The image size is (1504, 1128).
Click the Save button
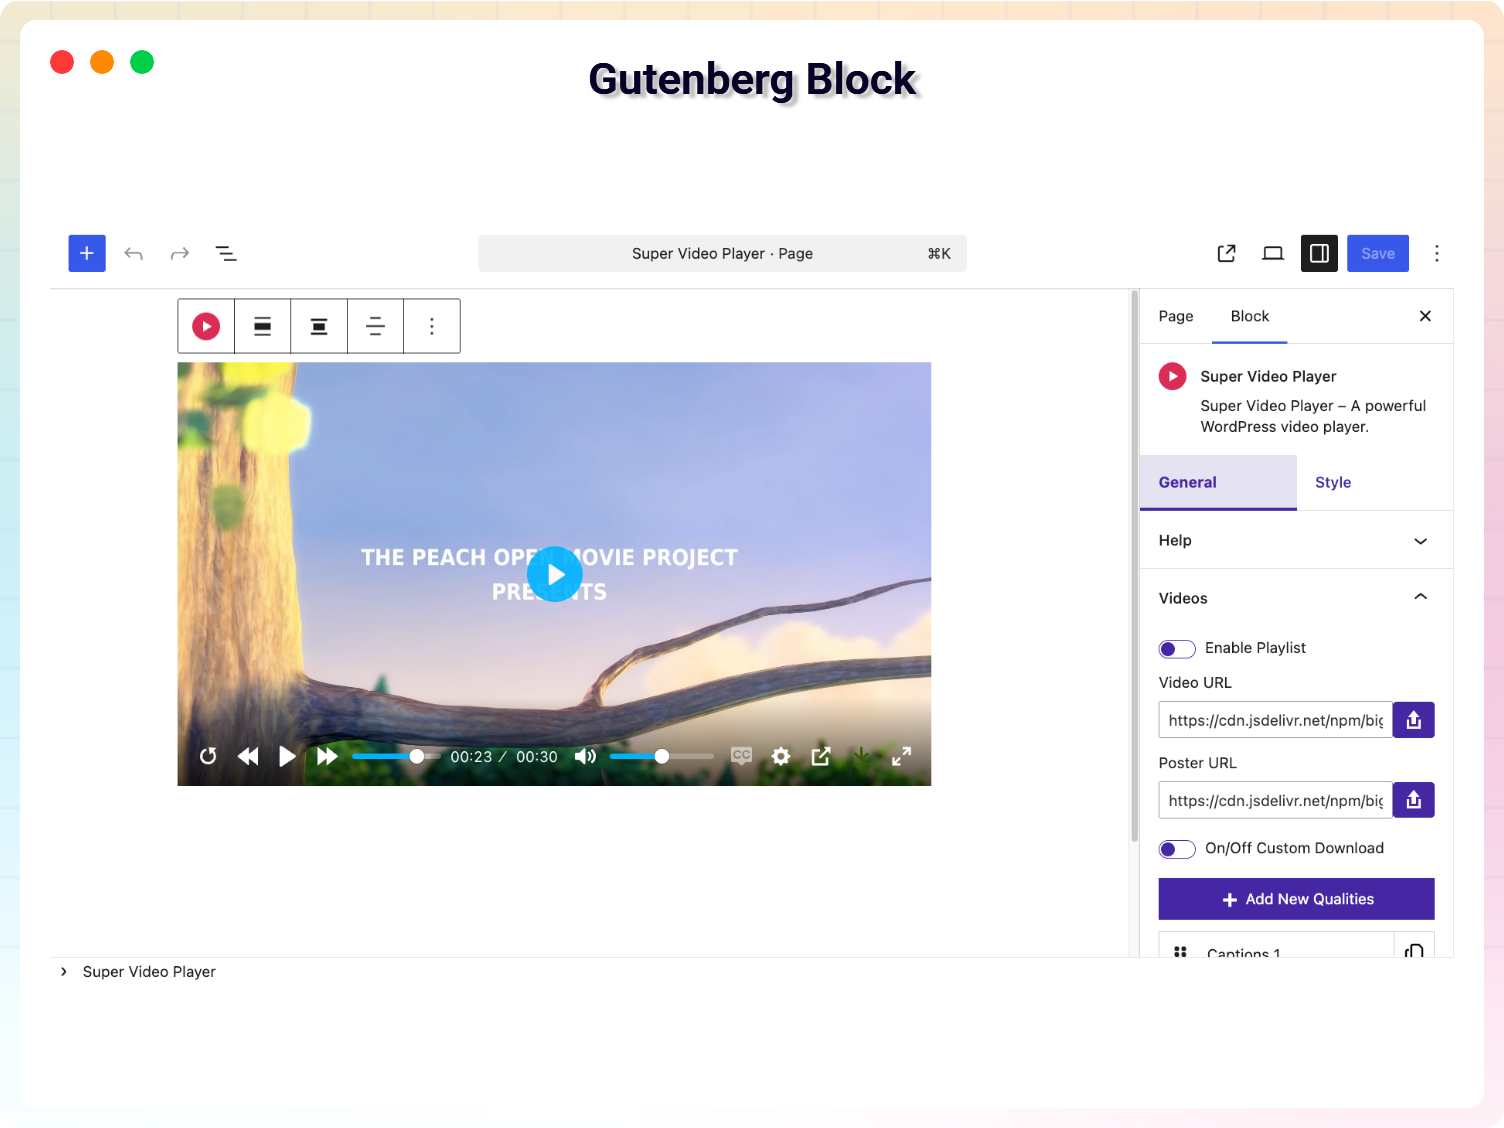coord(1378,253)
